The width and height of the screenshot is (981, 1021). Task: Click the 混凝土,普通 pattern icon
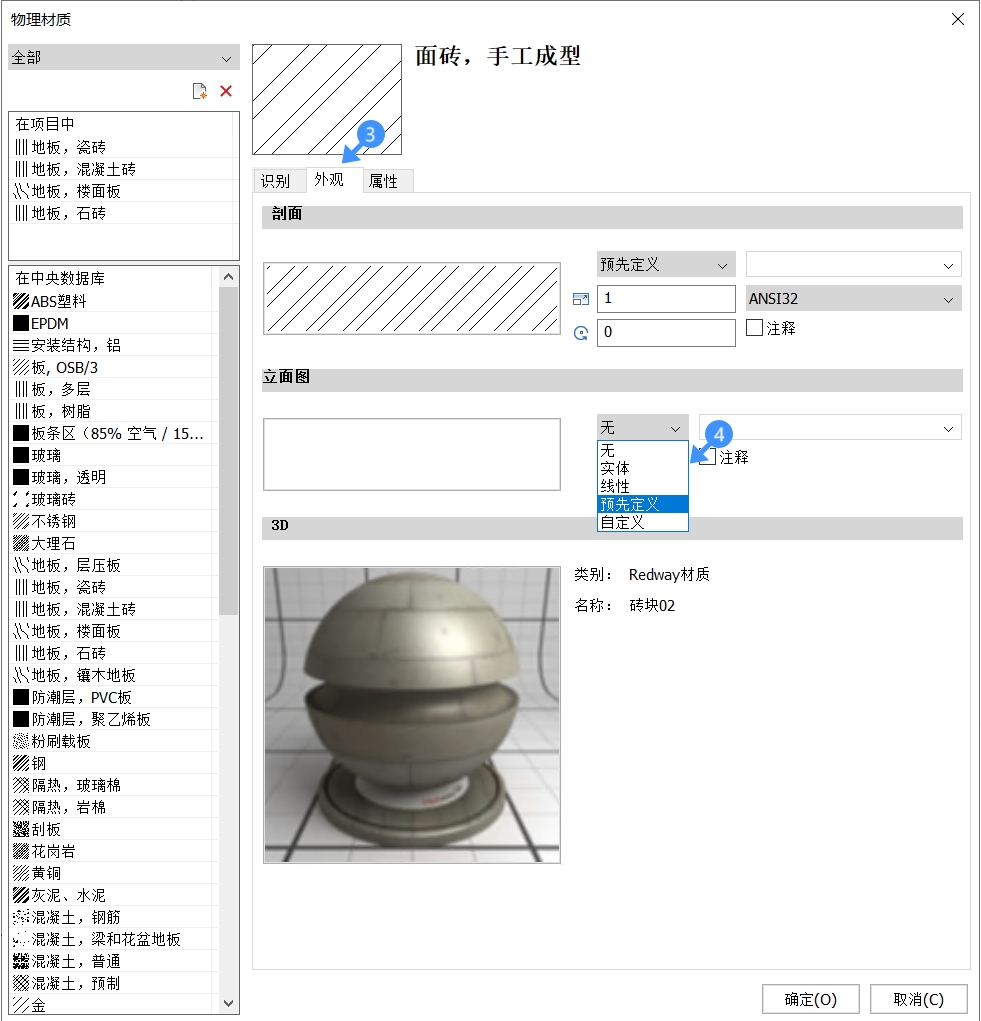pos(21,961)
